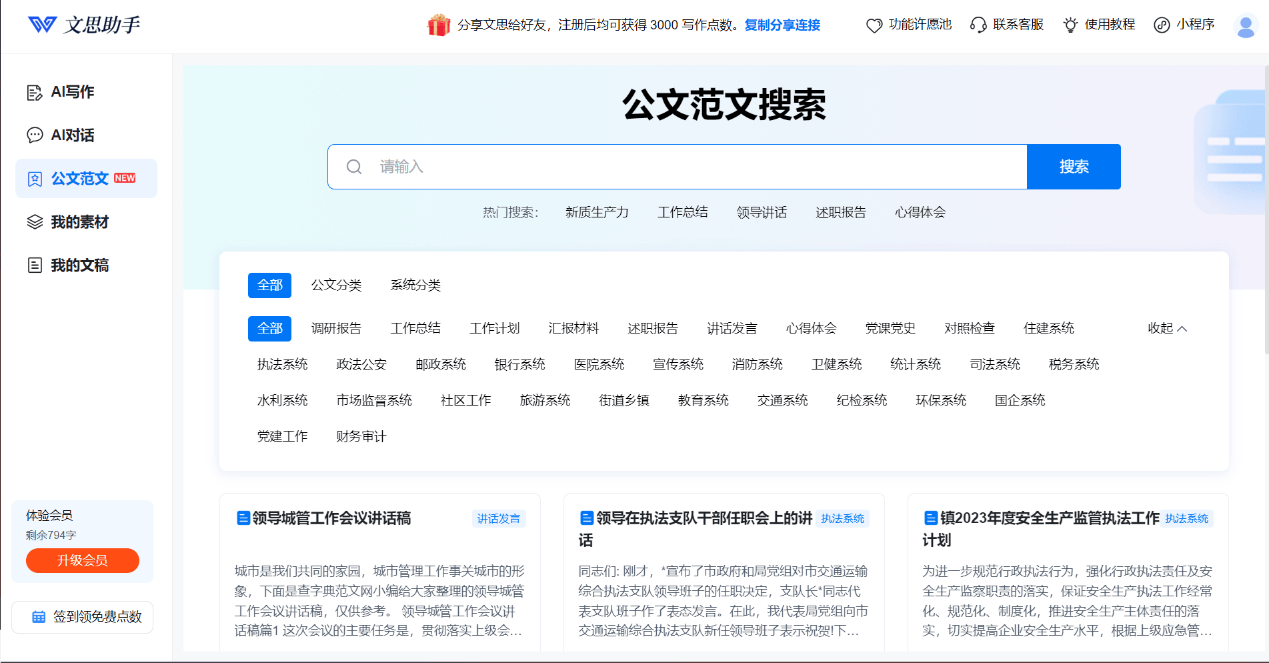Click the 升级会员 button
Screen dimensions: 1269x663
coord(82,560)
